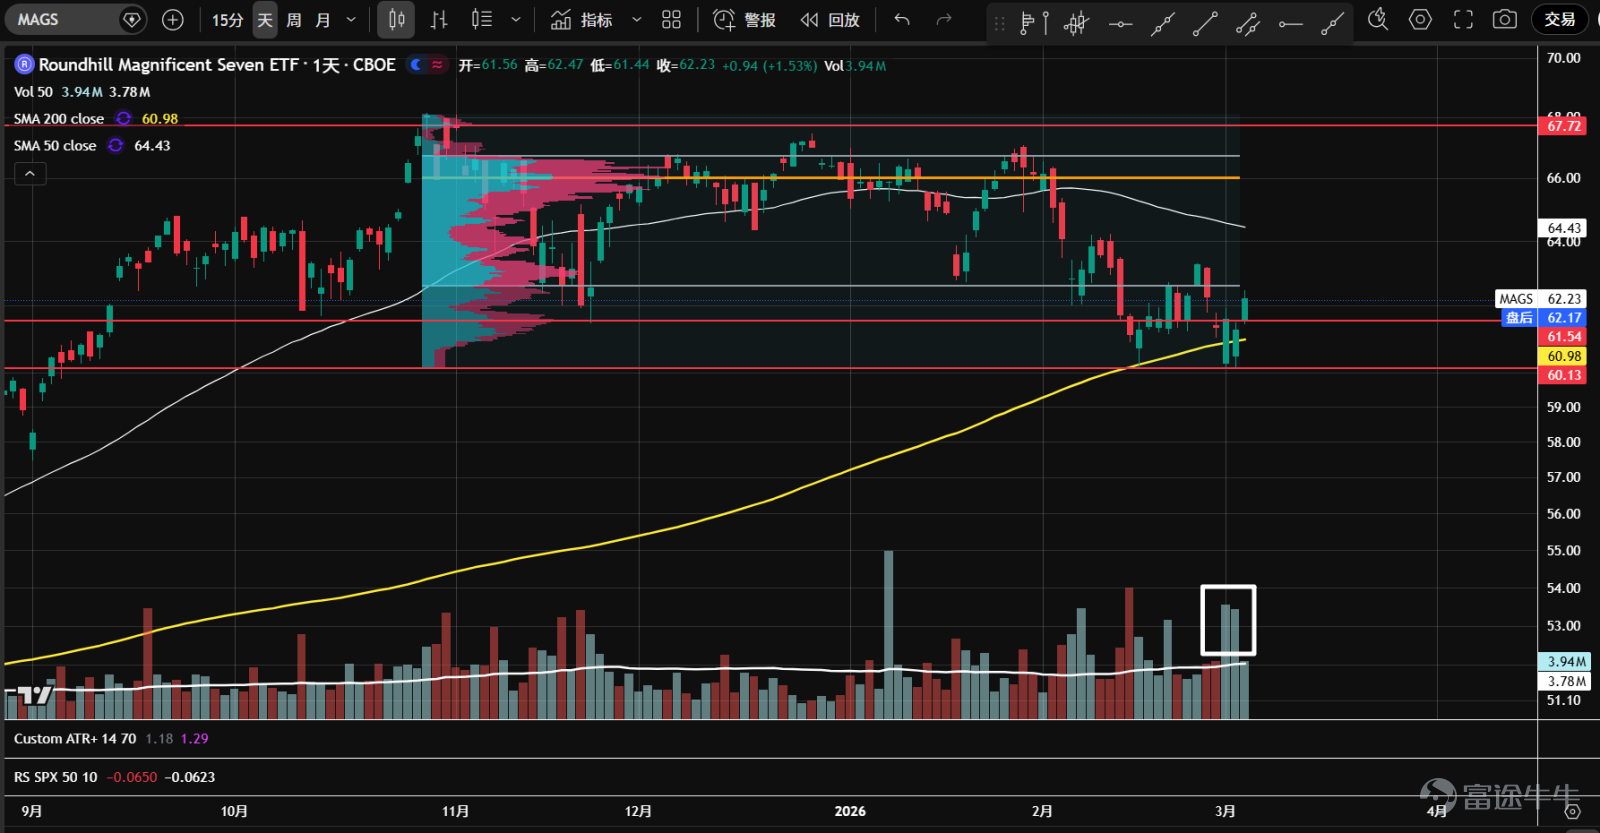Create an alert with 警报 button

[744, 20]
